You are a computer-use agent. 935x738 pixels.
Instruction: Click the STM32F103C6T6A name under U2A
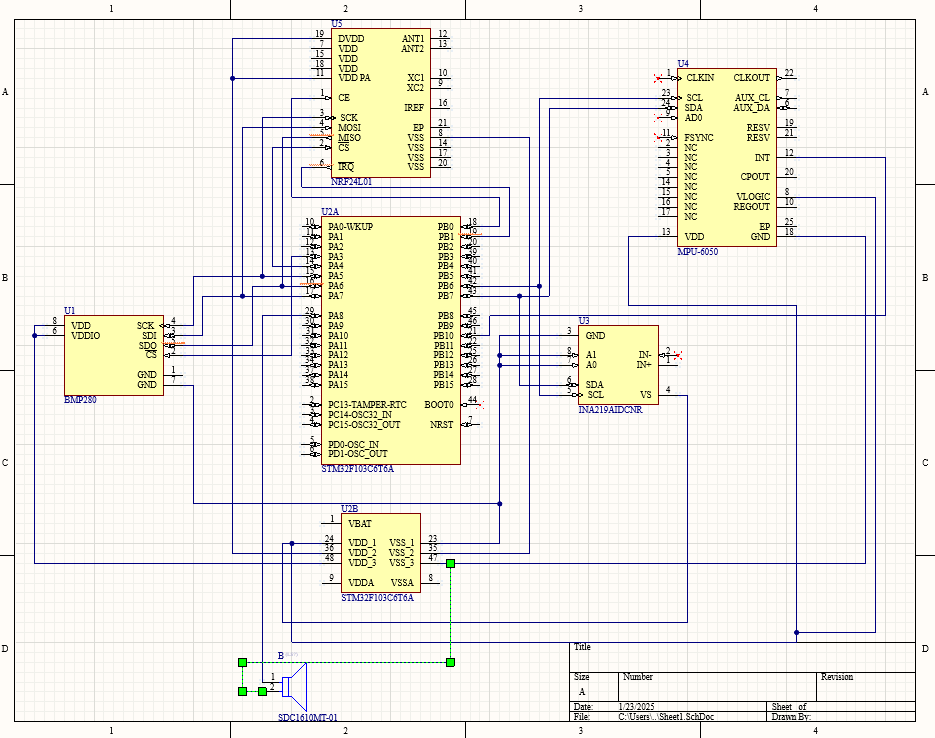(x=358, y=469)
